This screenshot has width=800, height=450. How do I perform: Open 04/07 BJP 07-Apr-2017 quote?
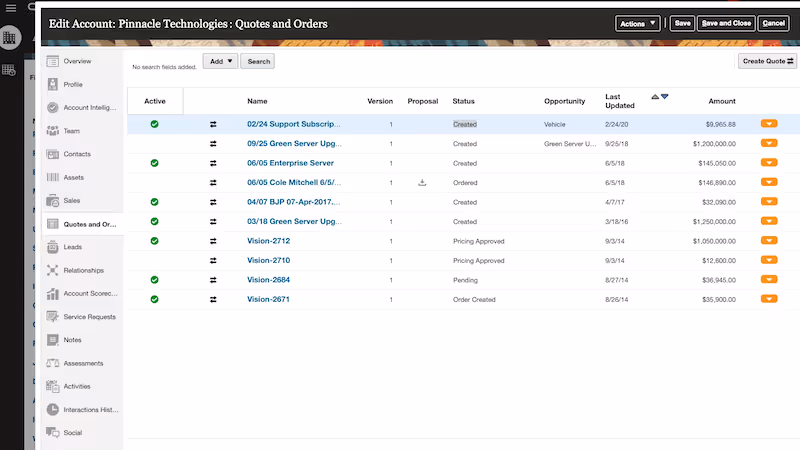click(x=293, y=202)
